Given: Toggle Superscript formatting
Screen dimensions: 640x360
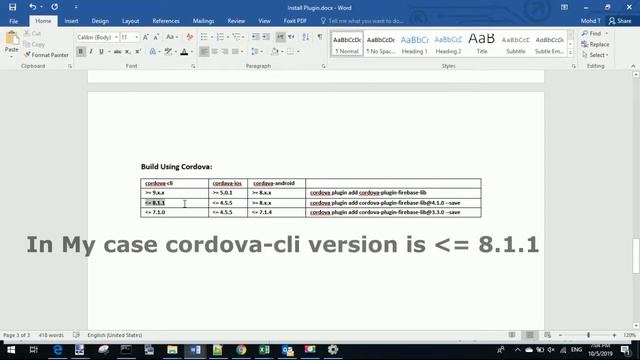Looking at the screenshot, I should [138, 51].
